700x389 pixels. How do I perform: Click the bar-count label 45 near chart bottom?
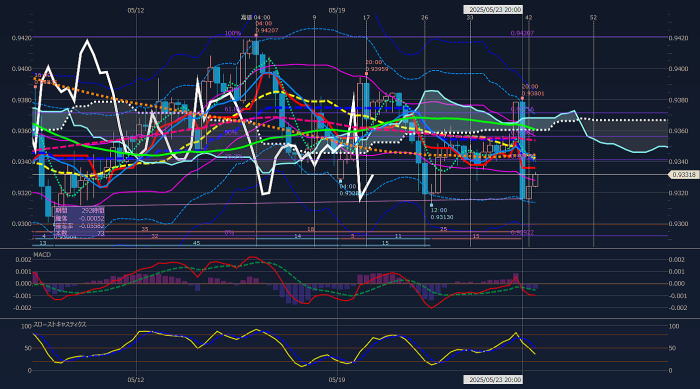[x=196, y=243]
